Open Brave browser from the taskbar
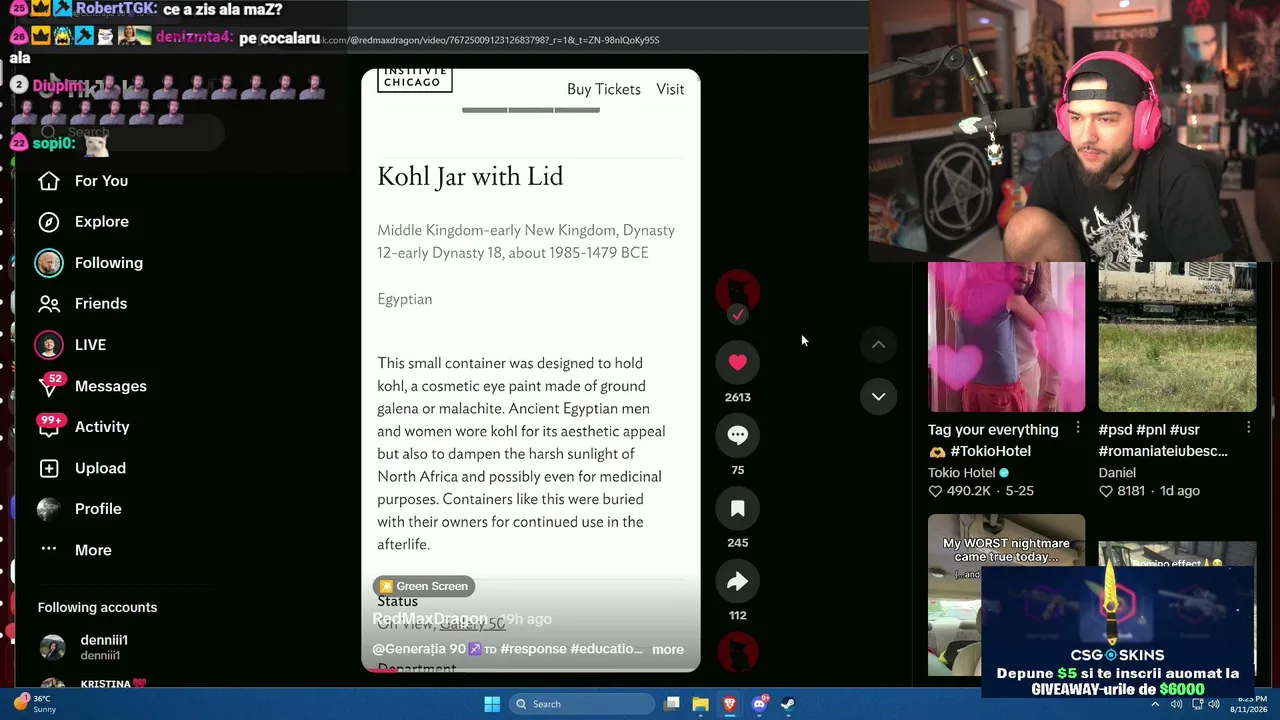 point(729,704)
